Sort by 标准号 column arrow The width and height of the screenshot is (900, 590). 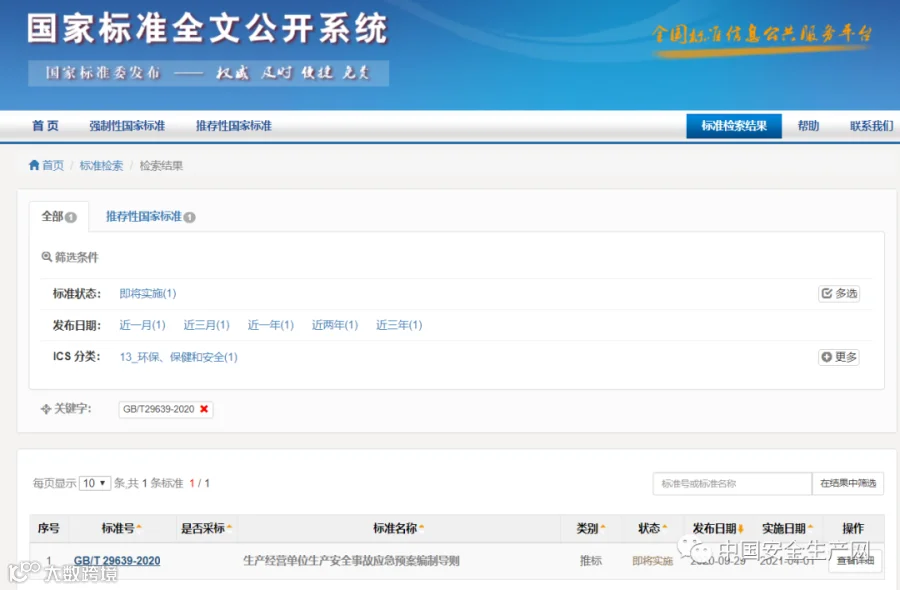(139, 527)
